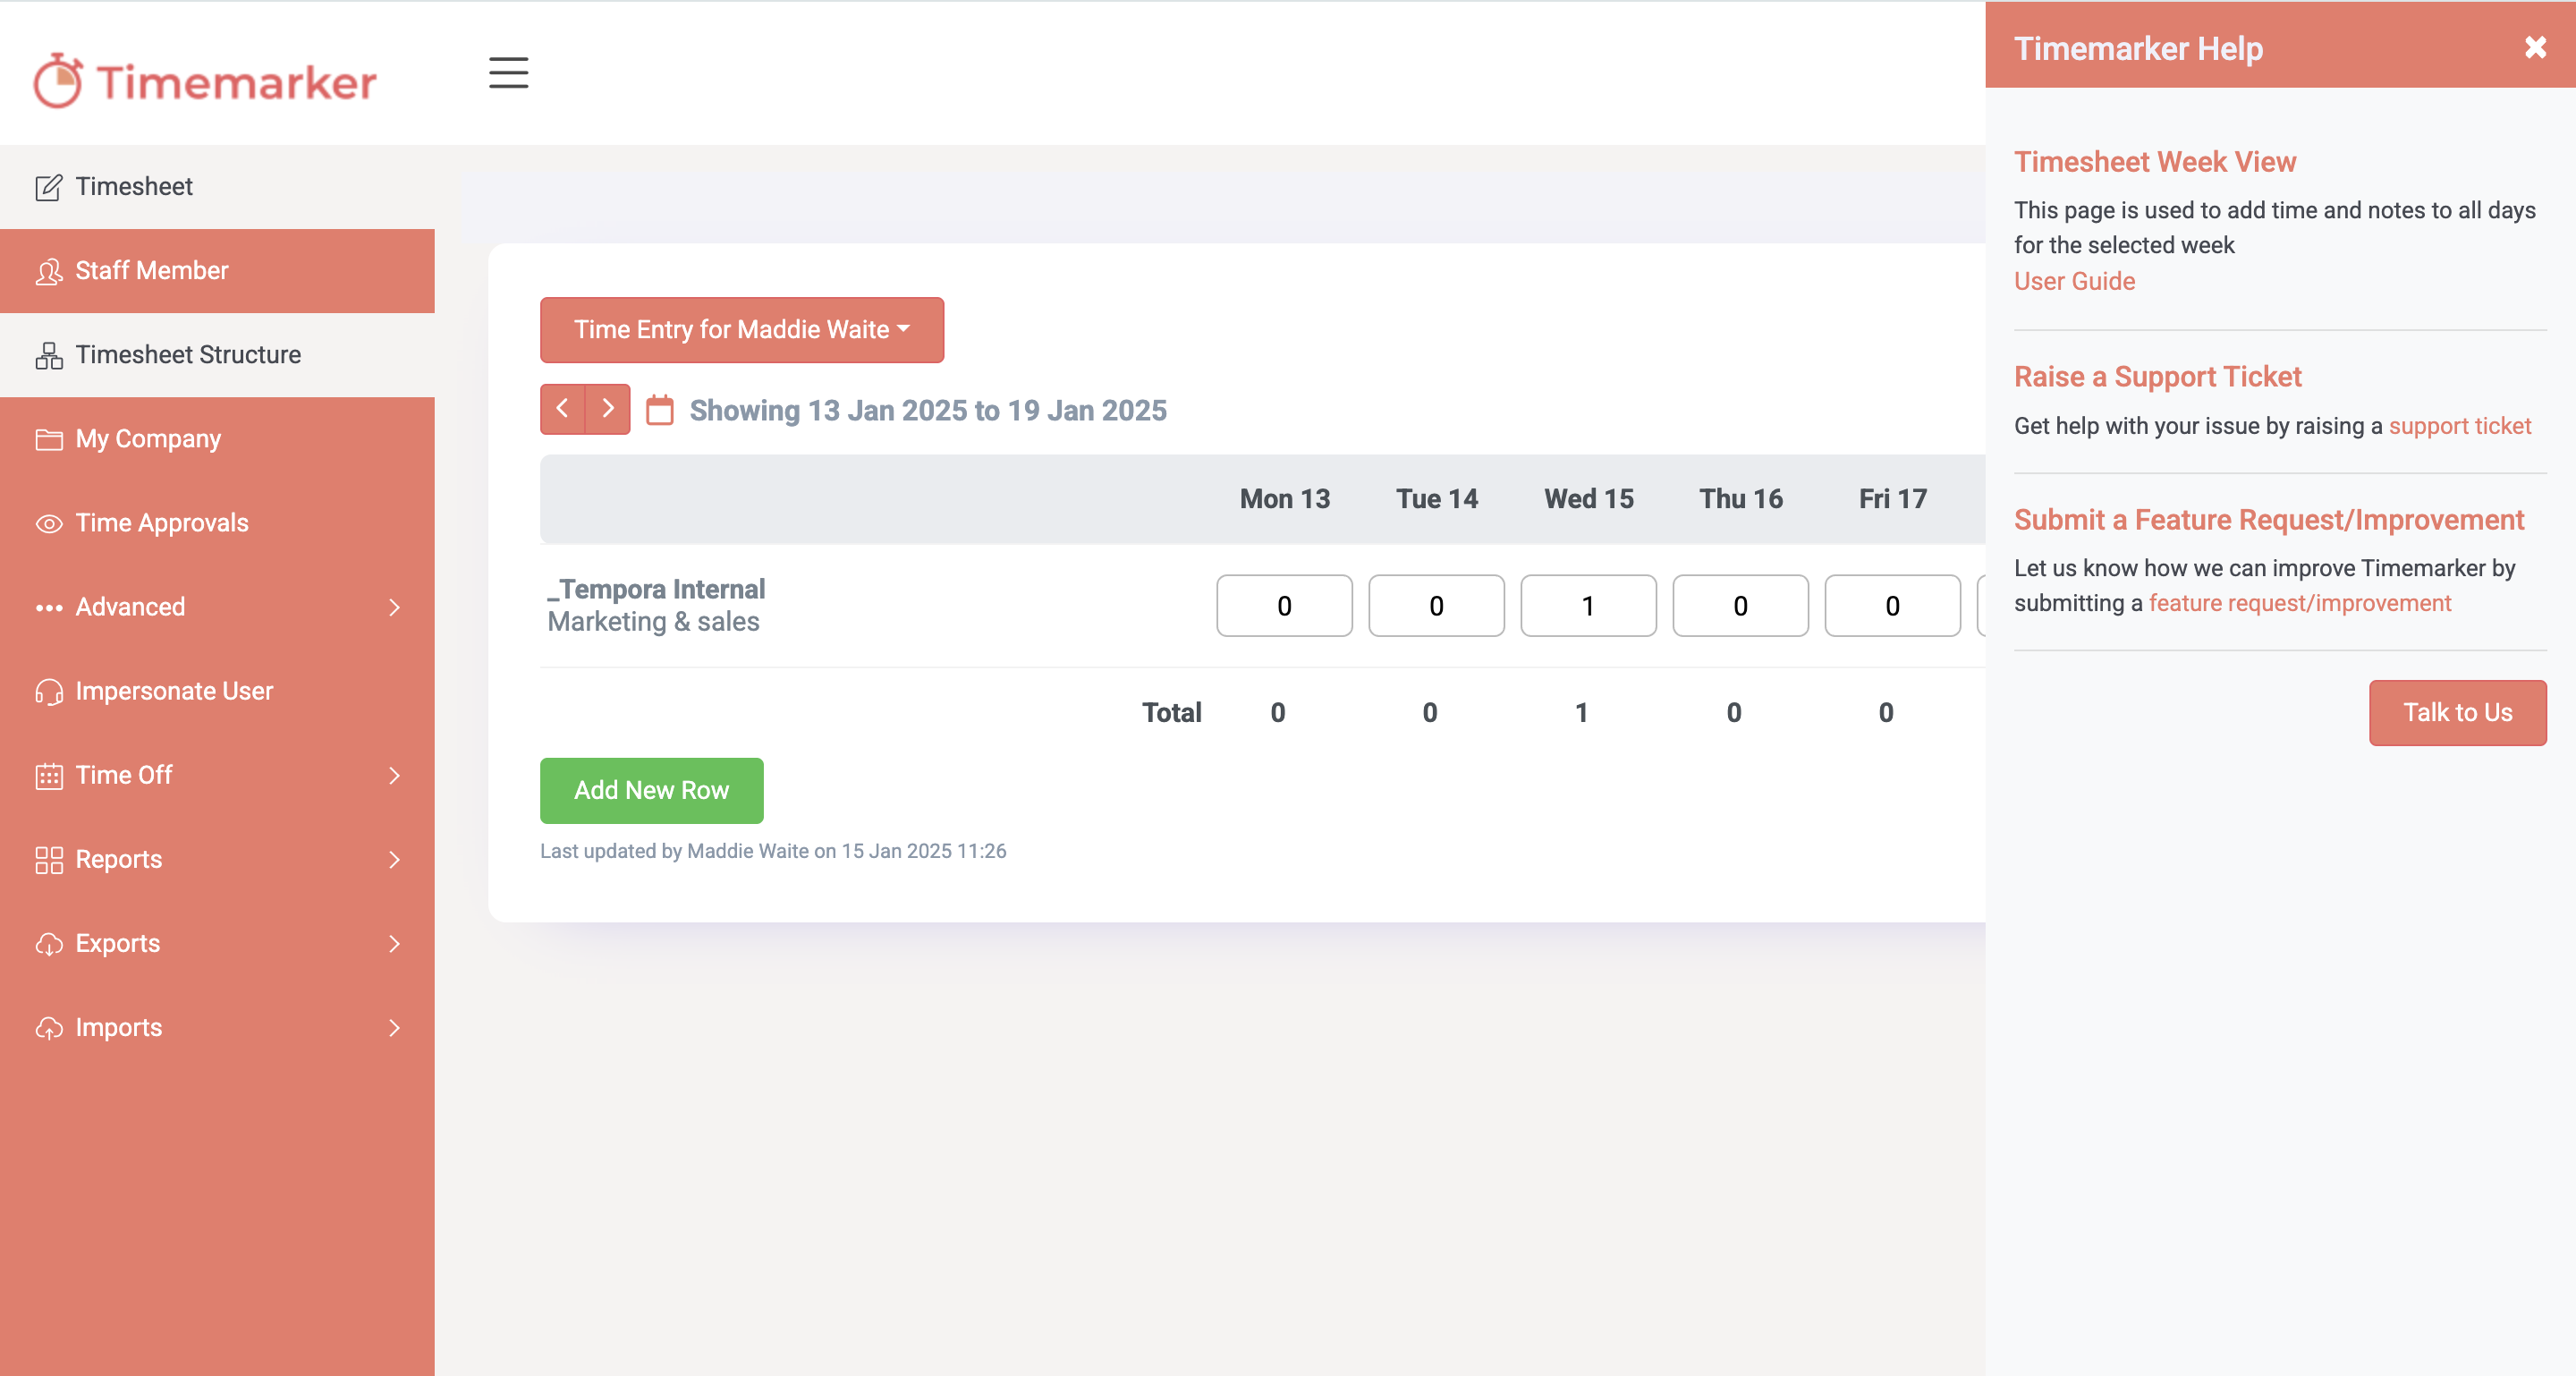
Task: Click the Imports cloud upload icon
Action: point(48,1027)
